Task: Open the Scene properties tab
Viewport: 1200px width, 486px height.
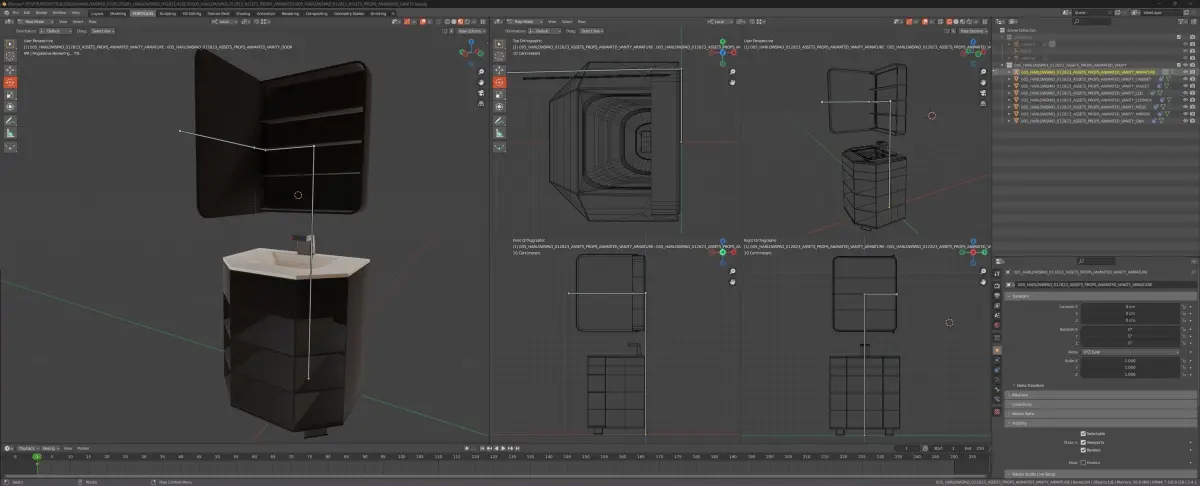Action: (997, 315)
